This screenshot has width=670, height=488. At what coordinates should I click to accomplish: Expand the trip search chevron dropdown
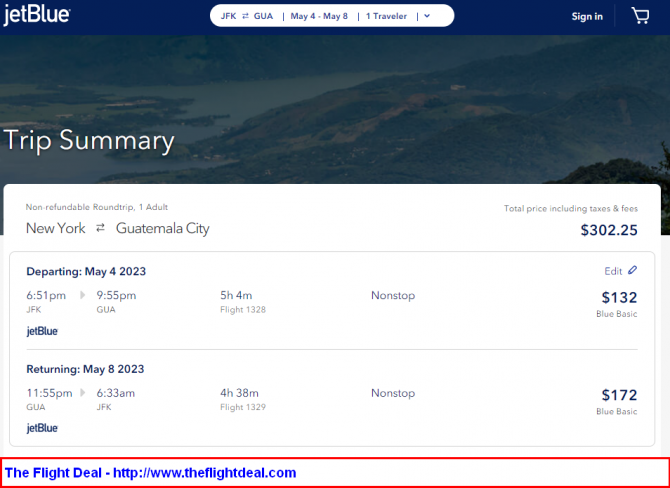click(x=427, y=16)
